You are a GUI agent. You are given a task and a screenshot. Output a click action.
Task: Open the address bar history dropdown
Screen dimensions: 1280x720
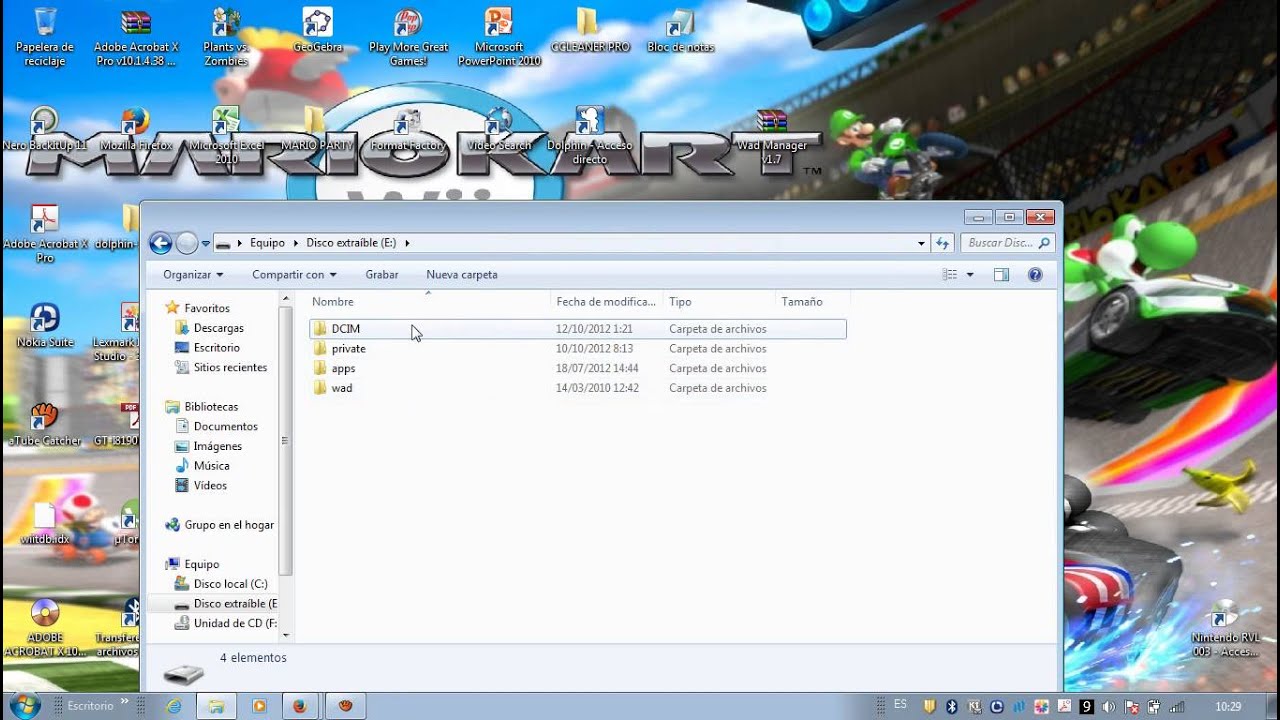[x=921, y=243]
